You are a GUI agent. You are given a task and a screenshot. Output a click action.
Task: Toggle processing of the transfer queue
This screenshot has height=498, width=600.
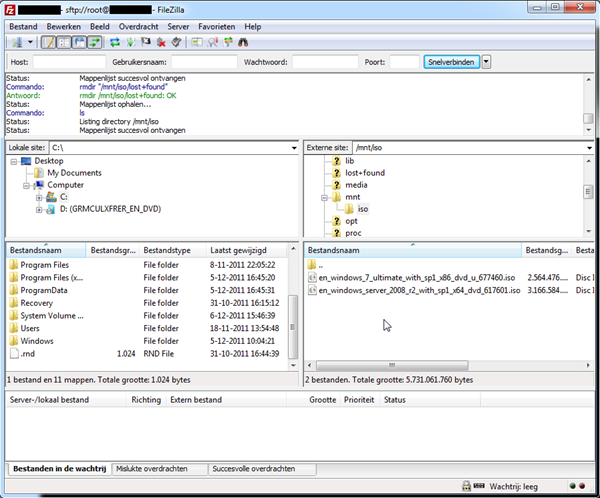tap(130, 42)
